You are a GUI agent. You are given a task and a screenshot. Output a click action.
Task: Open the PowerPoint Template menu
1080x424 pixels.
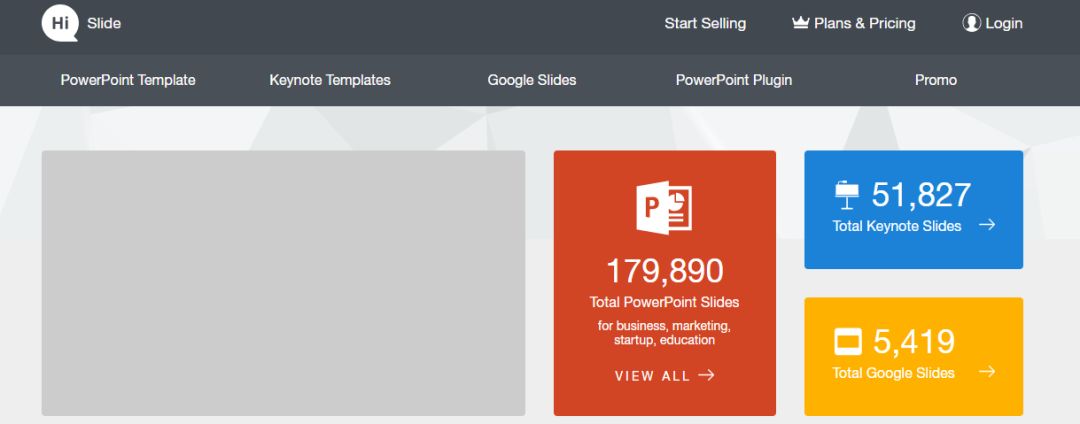click(128, 80)
